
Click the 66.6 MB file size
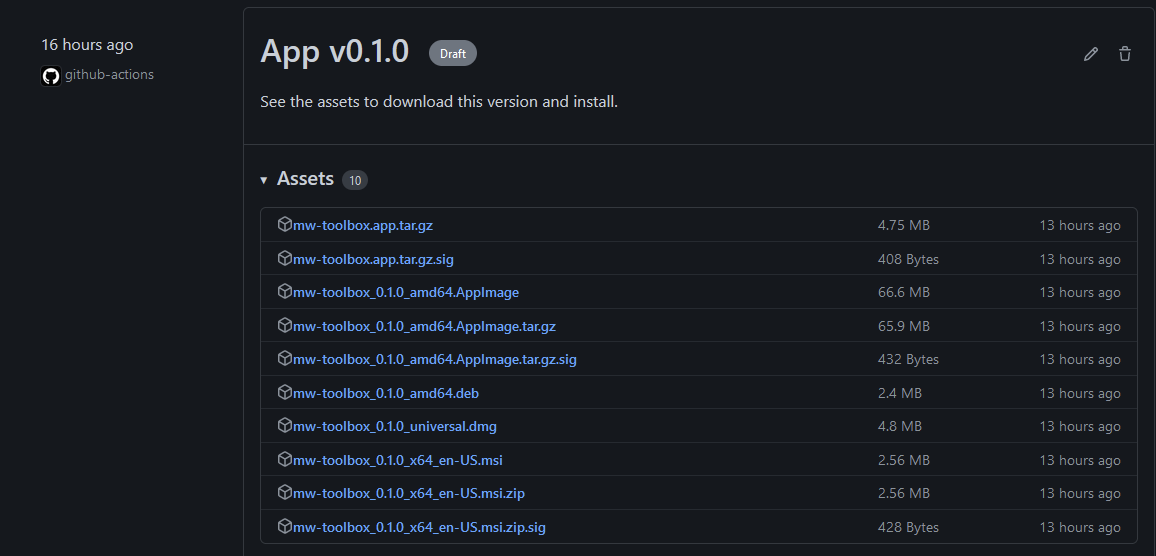point(903,293)
